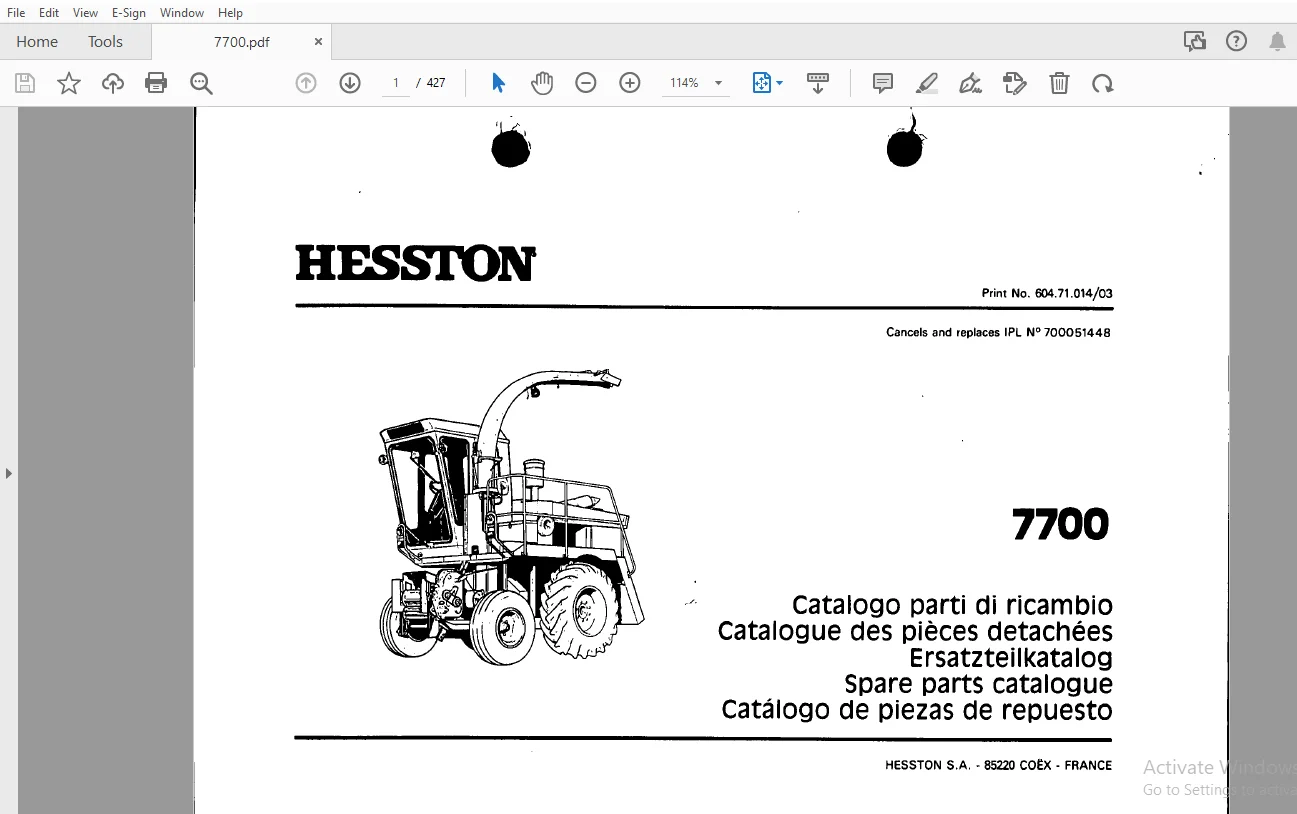Screen dimensions: 1297x814
Task: Rotate the page clockwise
Action: coord(1103,83)
